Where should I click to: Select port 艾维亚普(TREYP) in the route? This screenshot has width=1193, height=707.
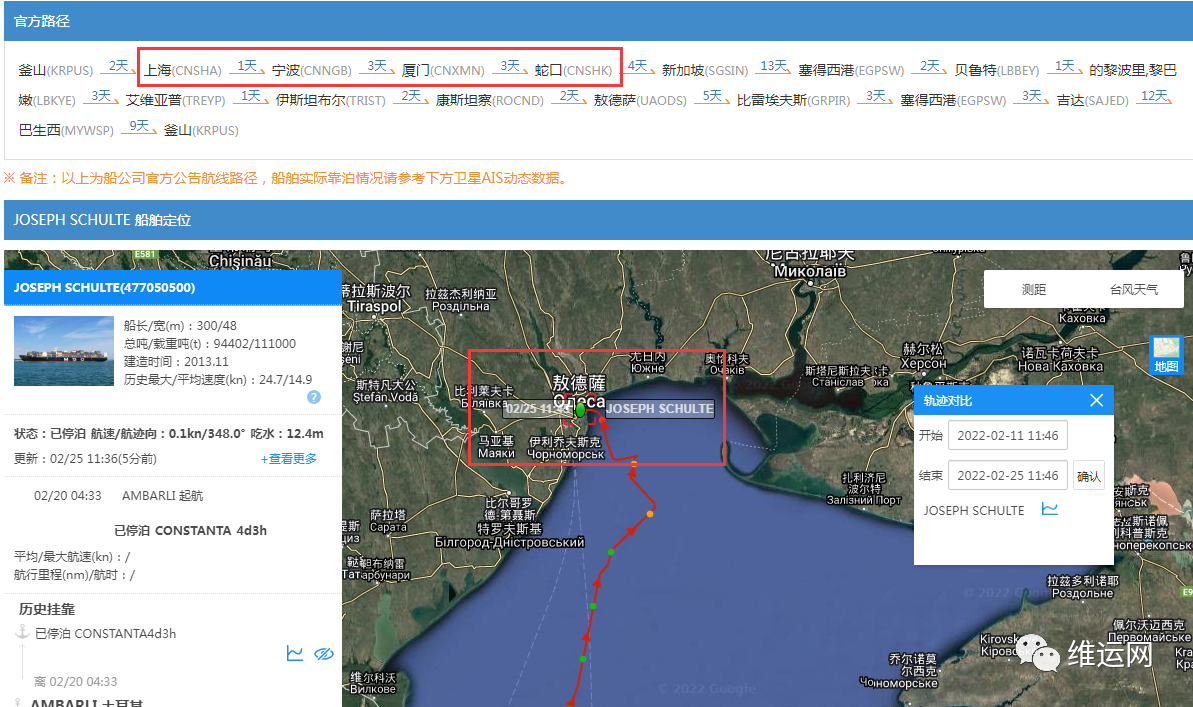pos(175,100)
